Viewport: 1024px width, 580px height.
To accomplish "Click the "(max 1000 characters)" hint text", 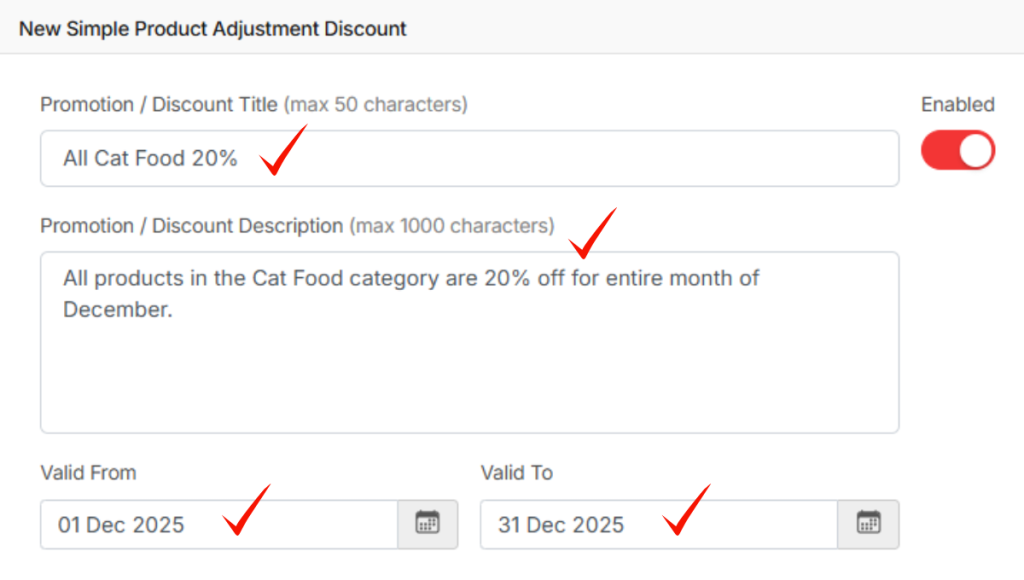I will [452, 226].
